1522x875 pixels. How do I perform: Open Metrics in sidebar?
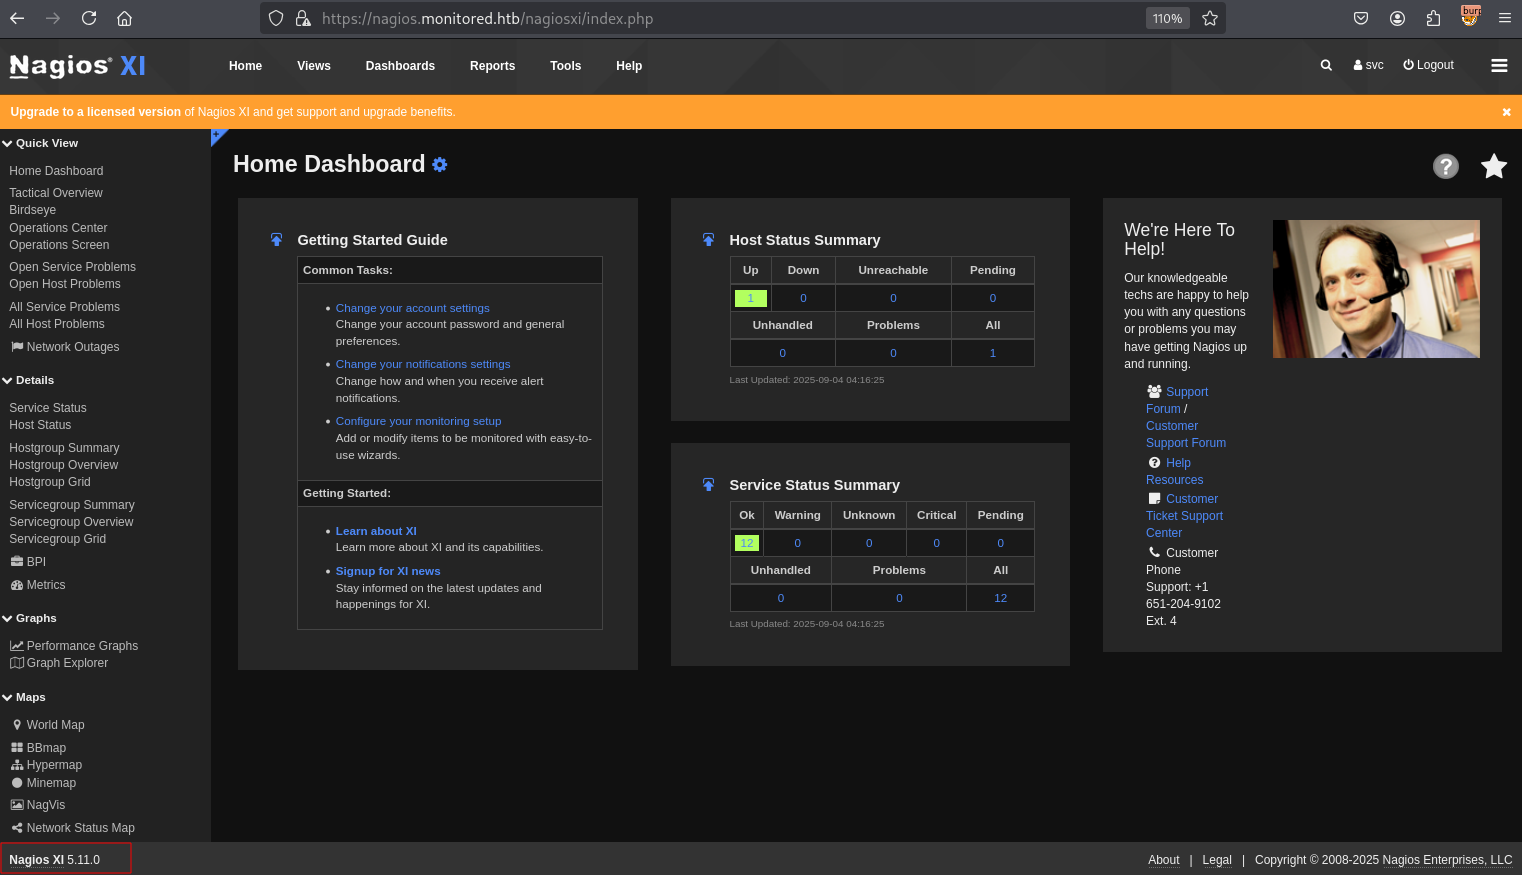(37, 585)
